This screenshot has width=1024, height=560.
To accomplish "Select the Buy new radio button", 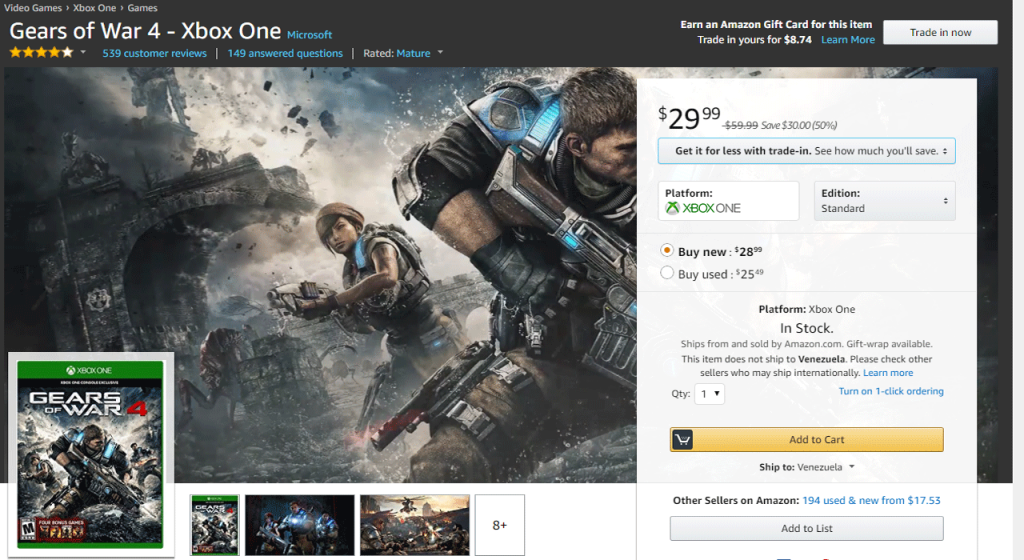I will (667, 250).
